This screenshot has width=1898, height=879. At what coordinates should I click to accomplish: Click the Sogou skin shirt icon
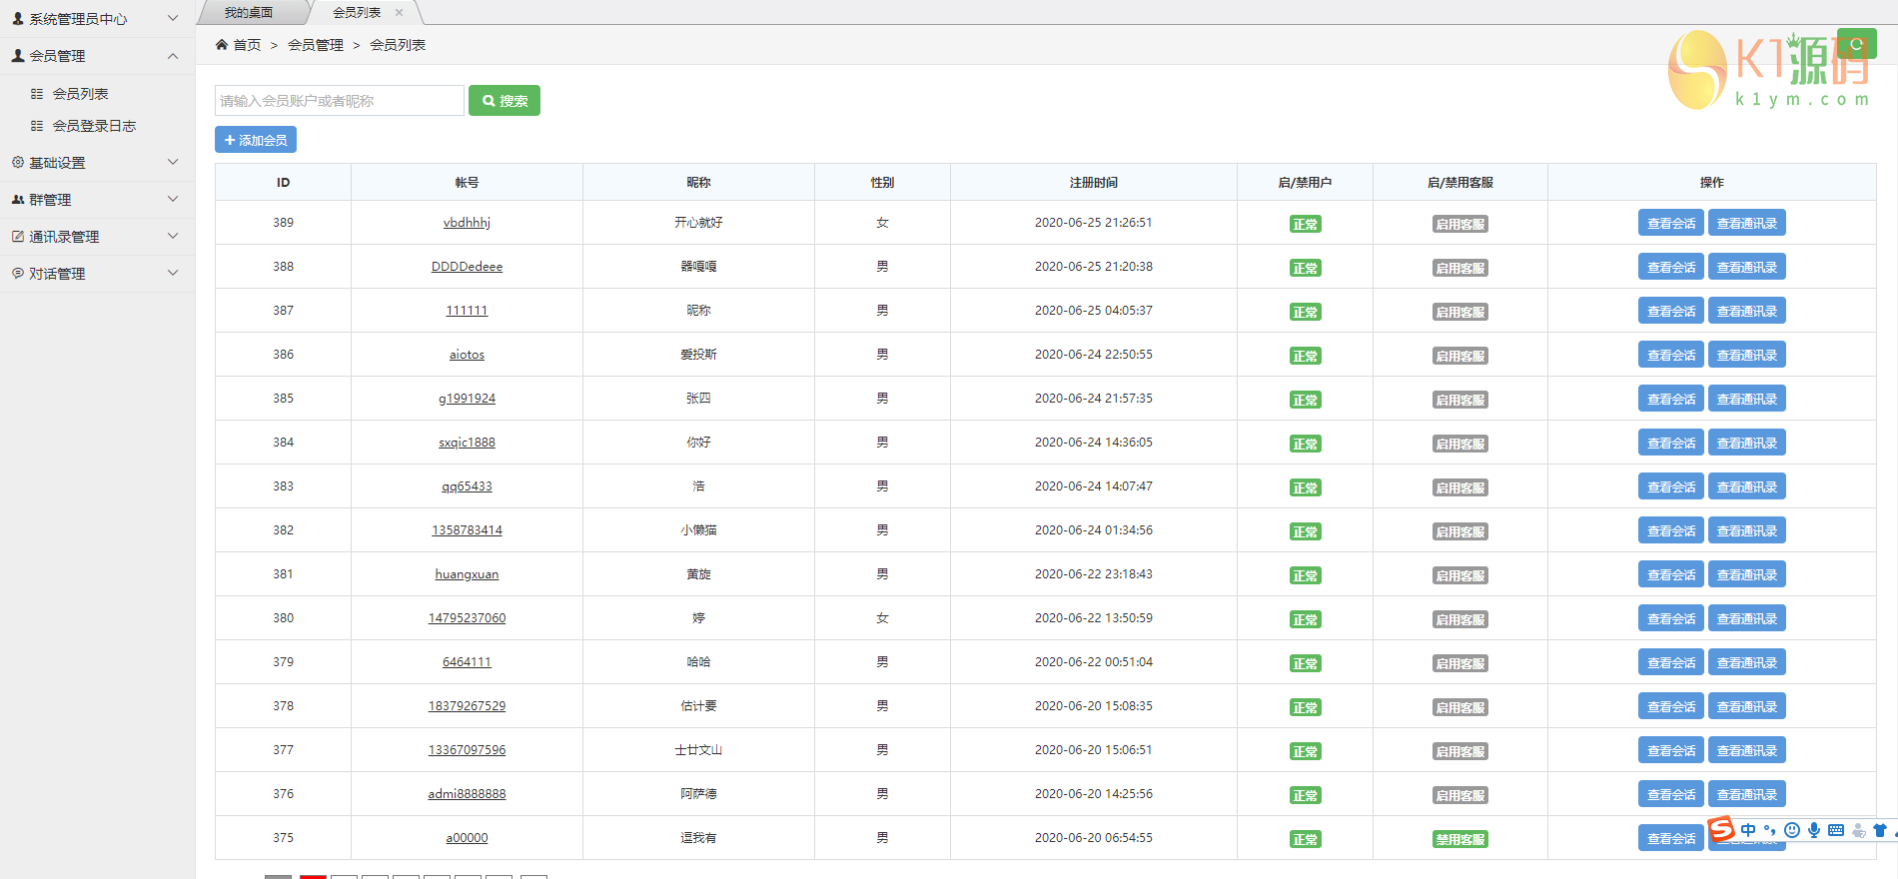pos(1880,830)
